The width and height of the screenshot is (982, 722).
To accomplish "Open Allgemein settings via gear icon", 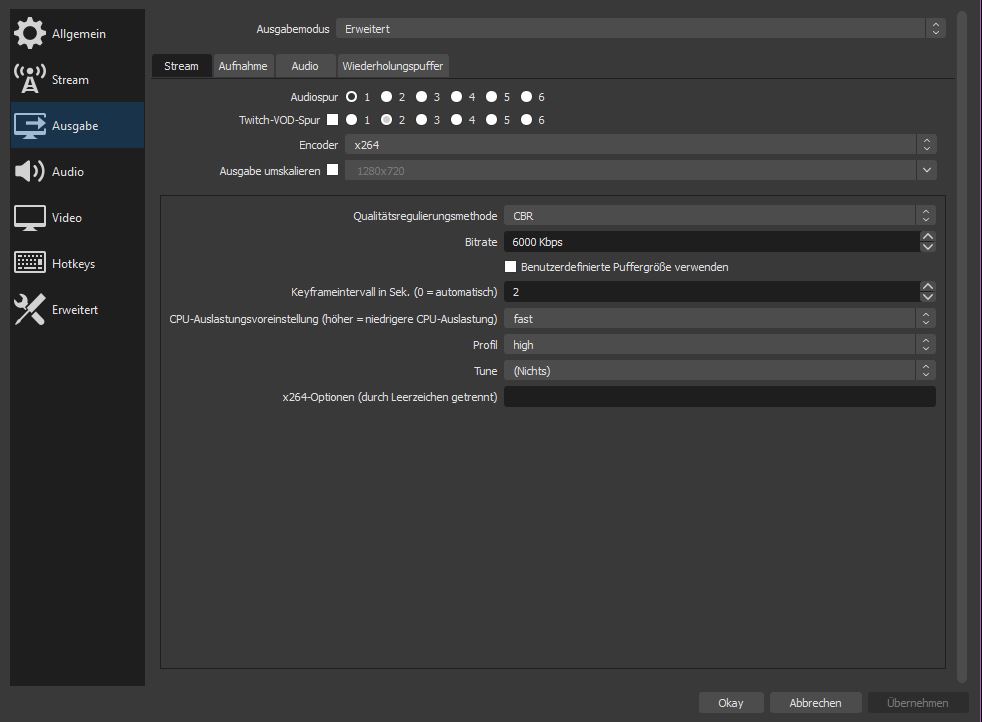I will click(30, 34).
